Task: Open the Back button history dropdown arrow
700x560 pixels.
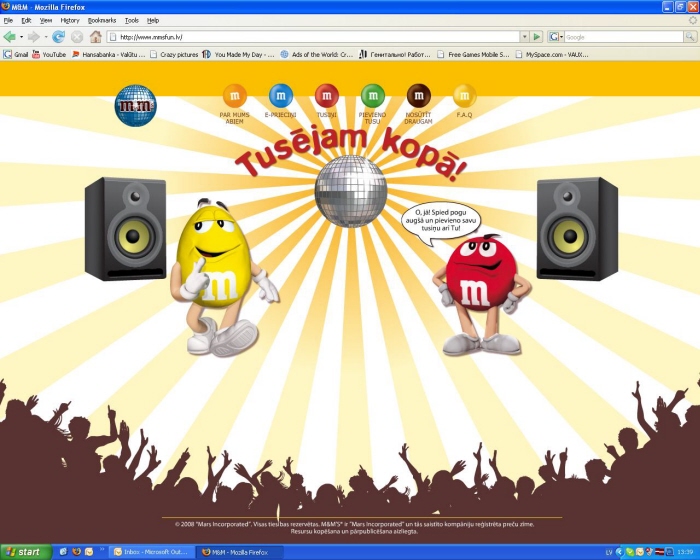Action: (21, 37)
